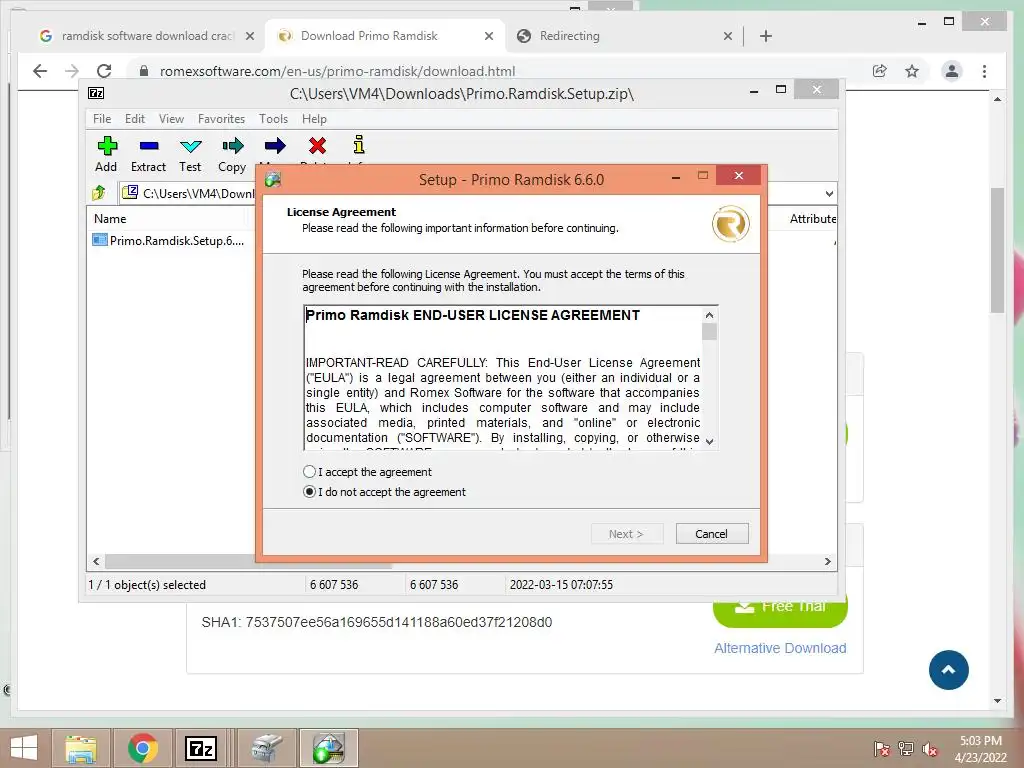Click 7-Zip horizontal scrollbar right arrow

point(828,561)
